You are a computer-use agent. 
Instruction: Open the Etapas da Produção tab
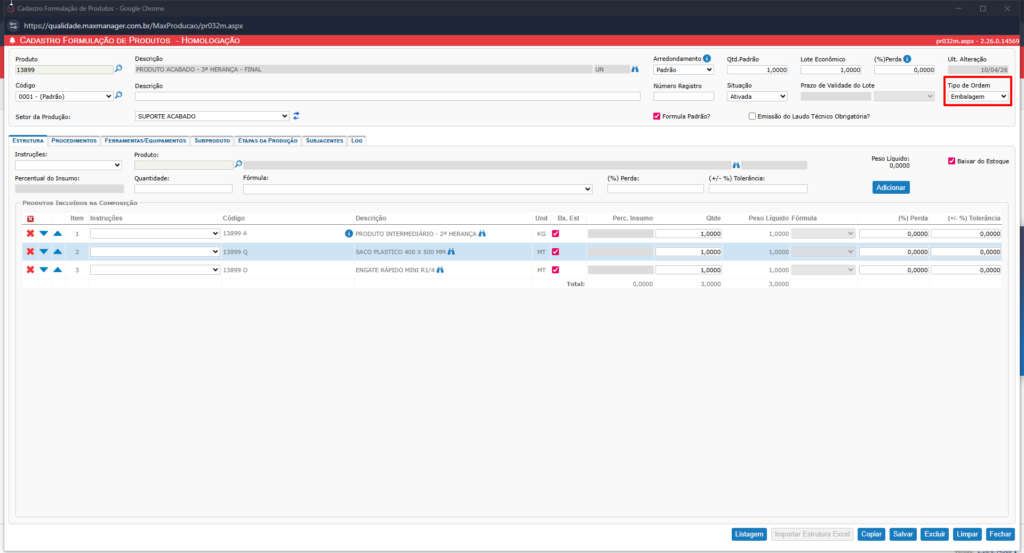pyautogui.click(x=269, y=141)
